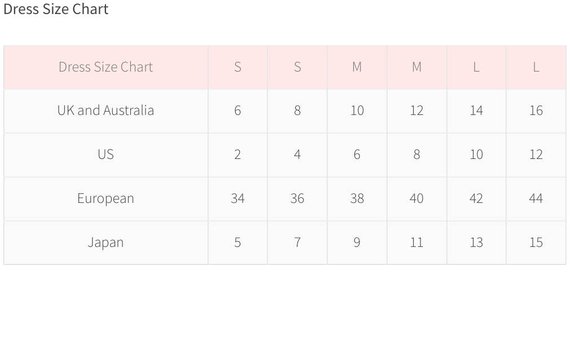
Task: Click UK and Australia size 6 cell
Action: tap(238, 111)
